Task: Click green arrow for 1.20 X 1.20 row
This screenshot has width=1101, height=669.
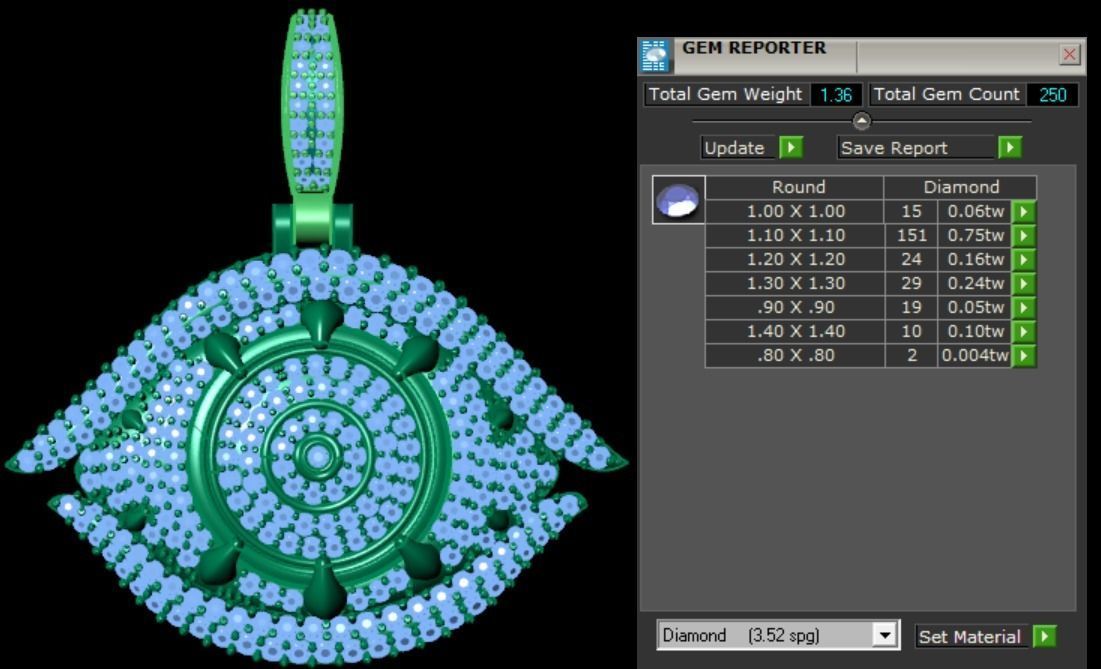Action: tap(1024, 259)
